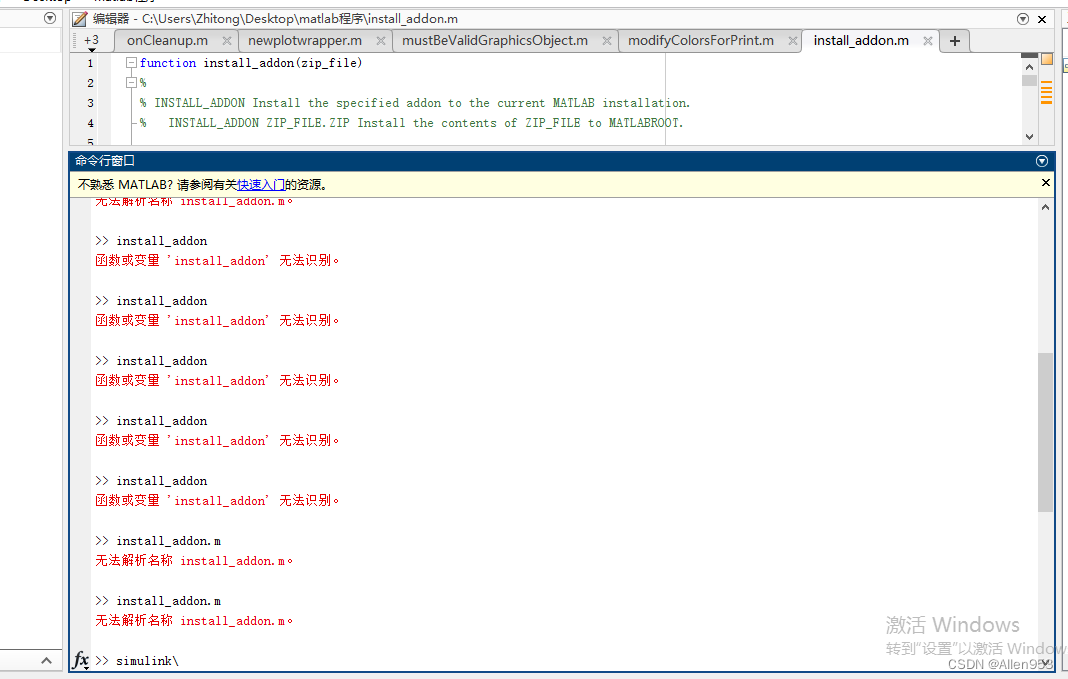Select the install_addon.m tab
The width and height of the screenshot is (1068, 679).
point(861,41)
